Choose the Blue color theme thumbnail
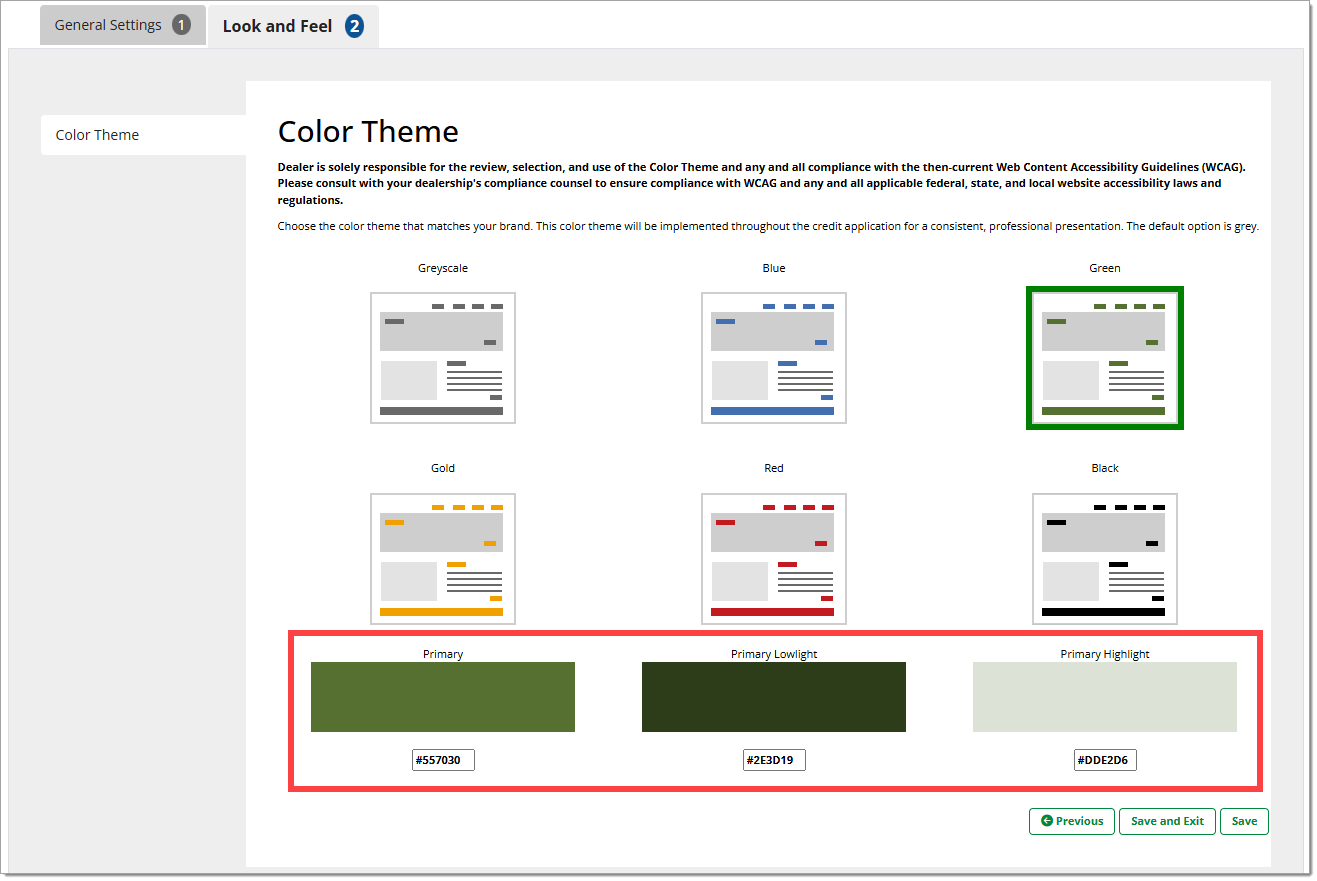The width and height of the screenshot is (1317, 881). 773,358
